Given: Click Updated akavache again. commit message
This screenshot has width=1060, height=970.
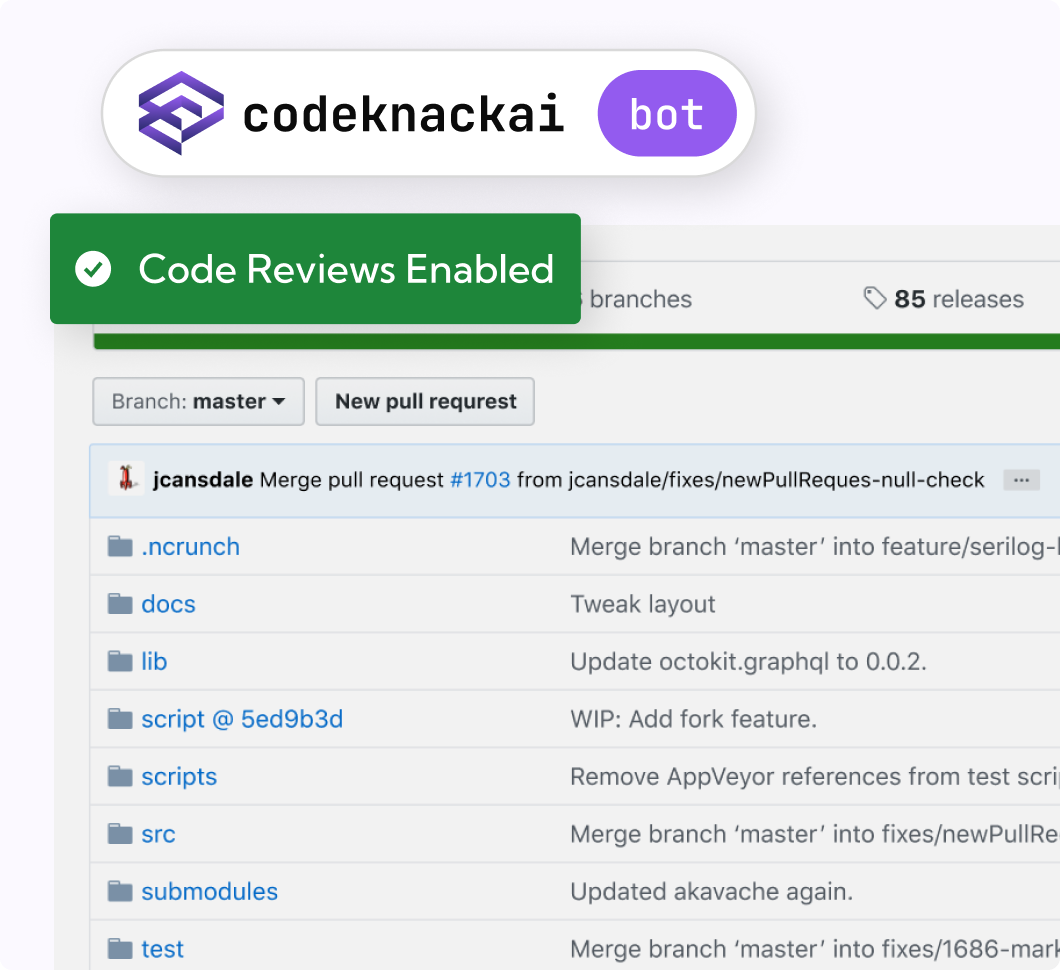Looking at the screenshot, I should 712,892.
